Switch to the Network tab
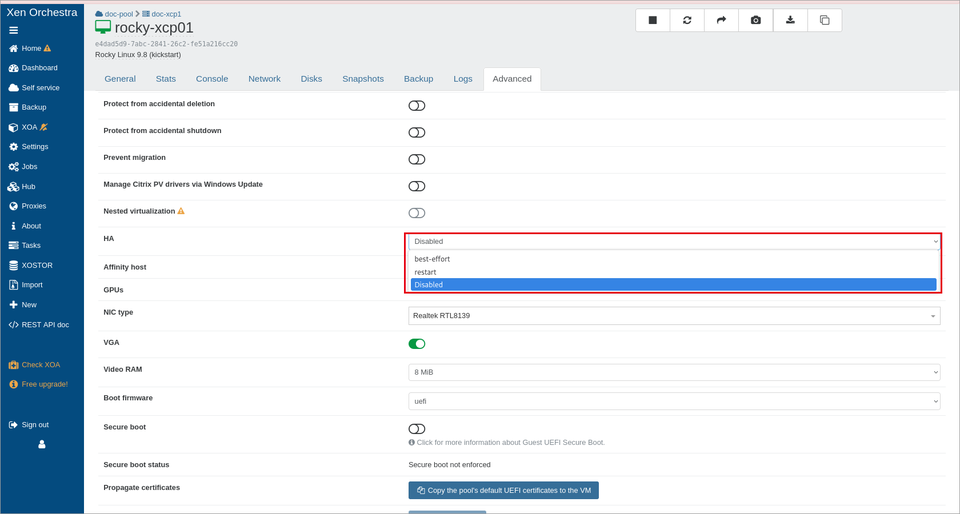Viewport: 960px width, 514px height. 264,79
